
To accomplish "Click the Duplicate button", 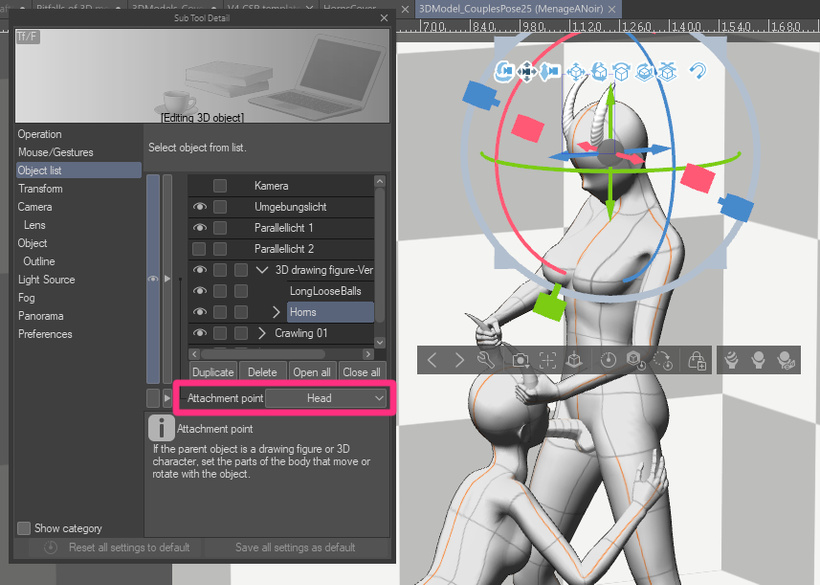I will tap(212, 371).
